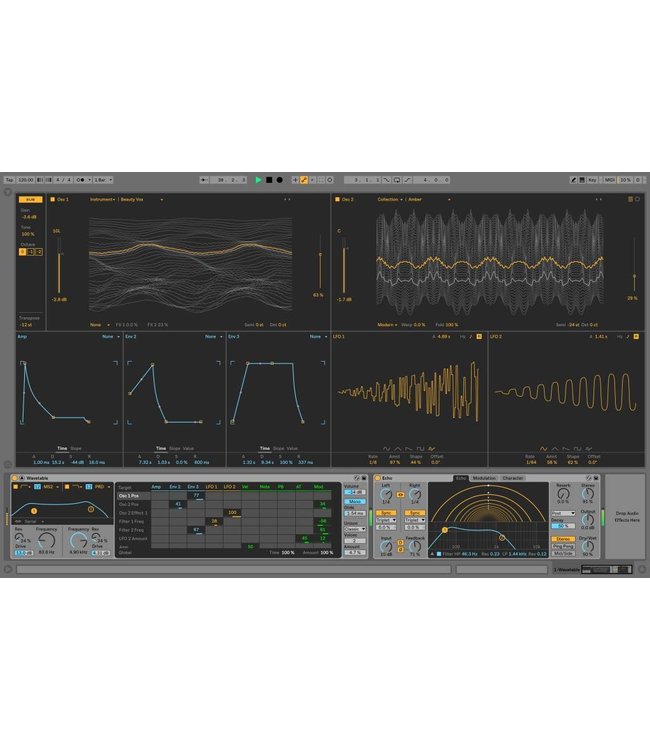Click the MIDI arrangement overdub plus icon
The height and width of the screenshot is (750, 650).
point(295,180)
